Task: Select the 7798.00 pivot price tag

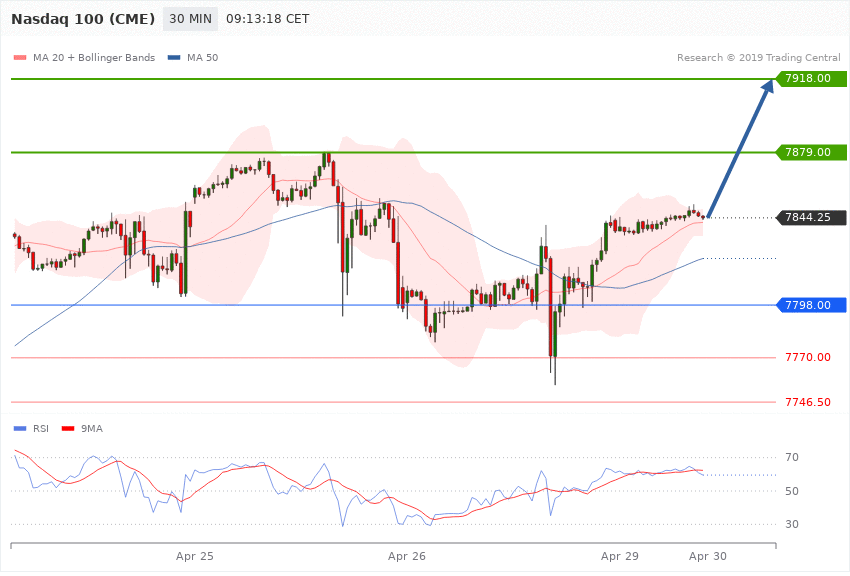Action: [812, 305]
